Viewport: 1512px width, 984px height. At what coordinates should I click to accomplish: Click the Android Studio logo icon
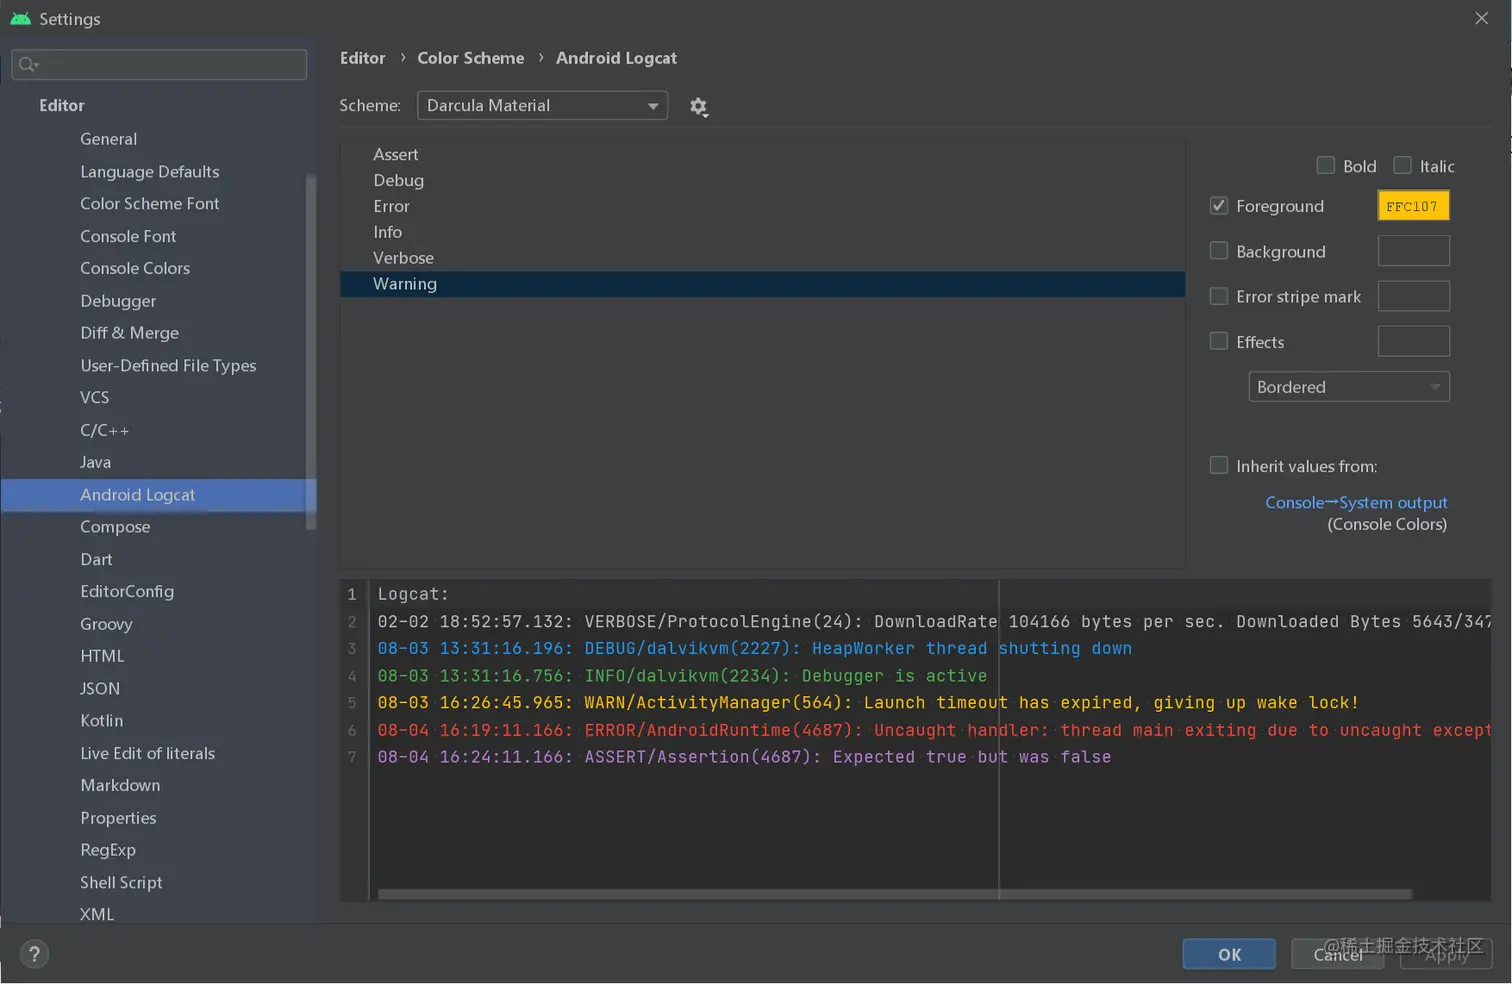click(x=20, y=19)
